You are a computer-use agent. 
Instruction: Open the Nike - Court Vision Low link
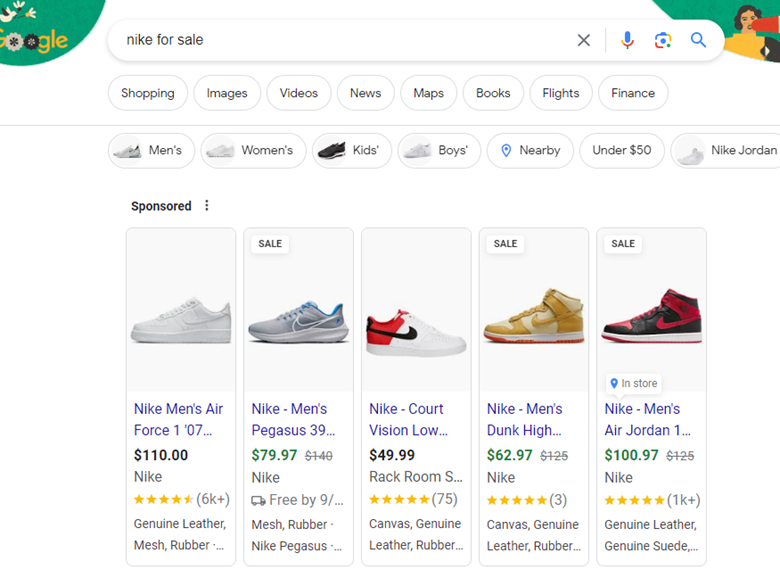pos(408,419)
